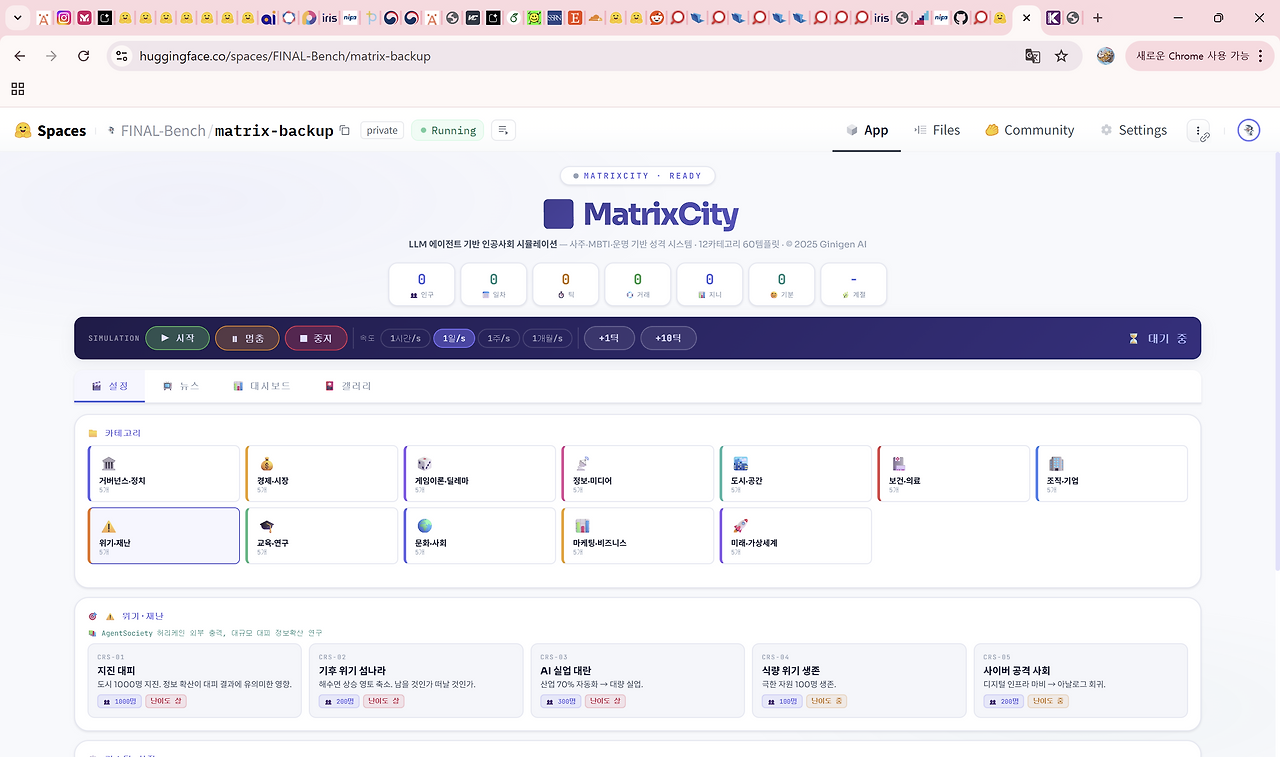Open Chrome tab search dropdown
The width and height of the screenshot is (1280, 757).
tap(17, 18)
